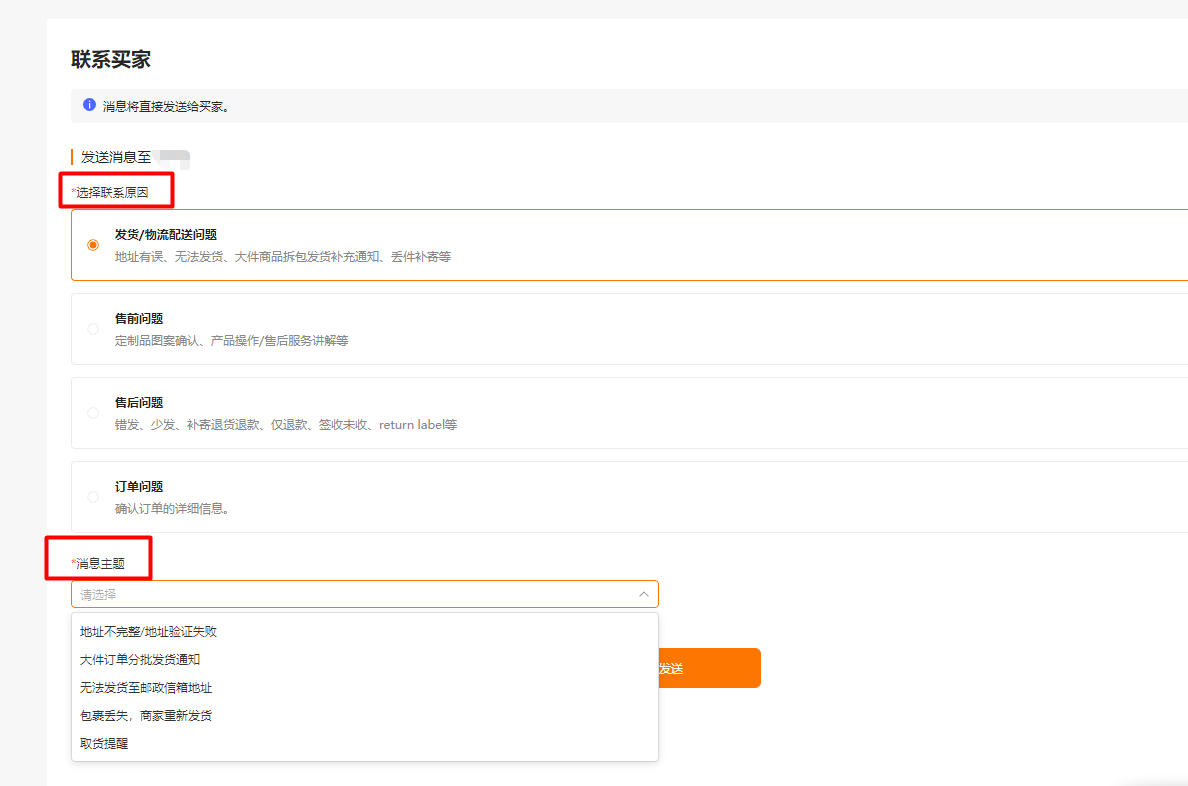Click the 消息主题 field label
Viewport: 1188px width, 786px height.
click(100, 563)
